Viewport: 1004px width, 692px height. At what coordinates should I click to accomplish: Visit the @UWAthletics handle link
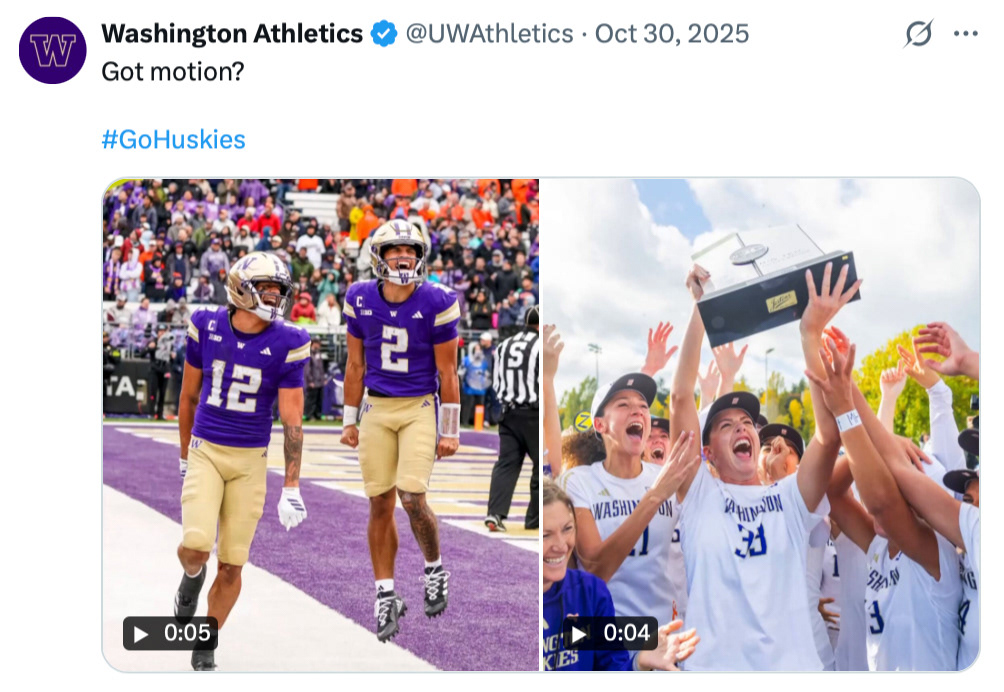pyautogui.click(x=488, y=34)
